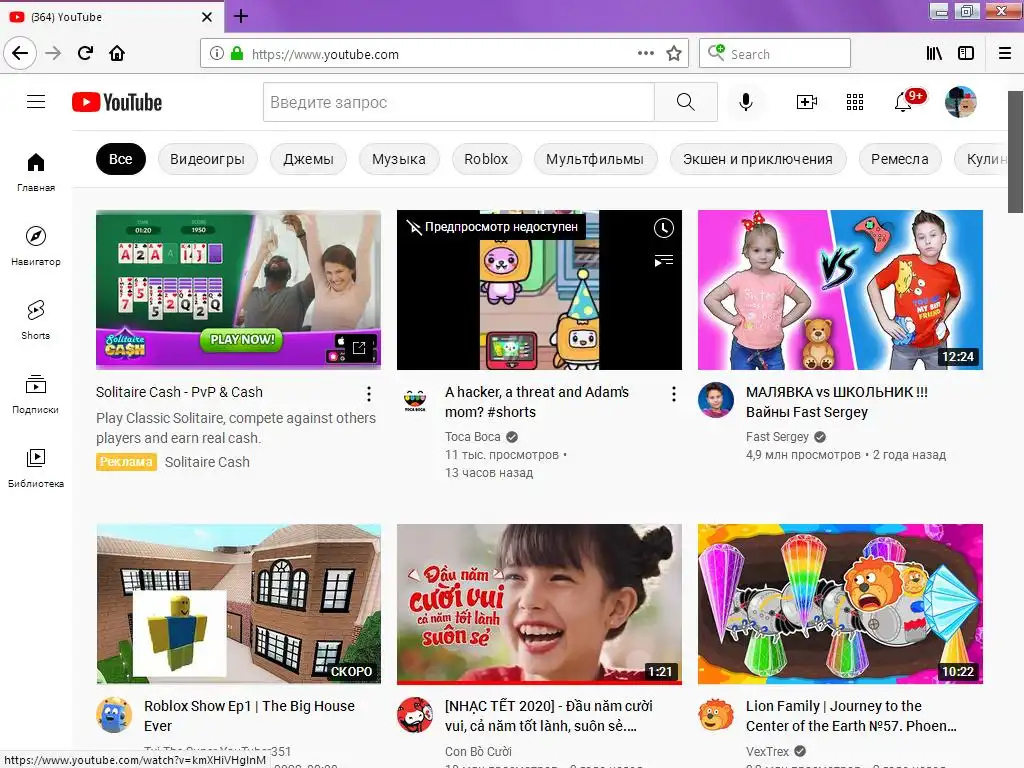Open the Con Bò Cười channel avatar

pyautogui.click(x=415, y=714)
